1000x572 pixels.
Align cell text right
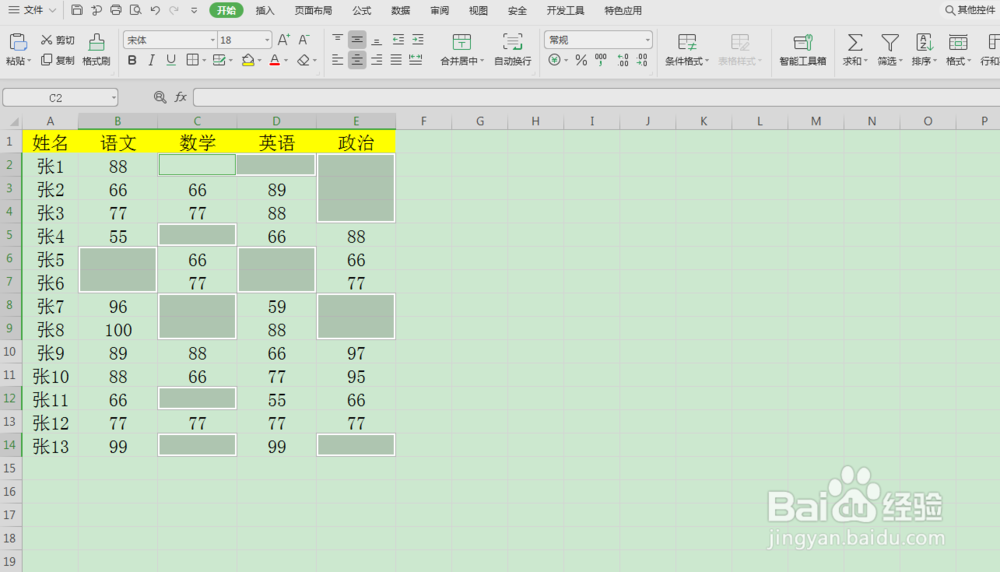[377, 60]
